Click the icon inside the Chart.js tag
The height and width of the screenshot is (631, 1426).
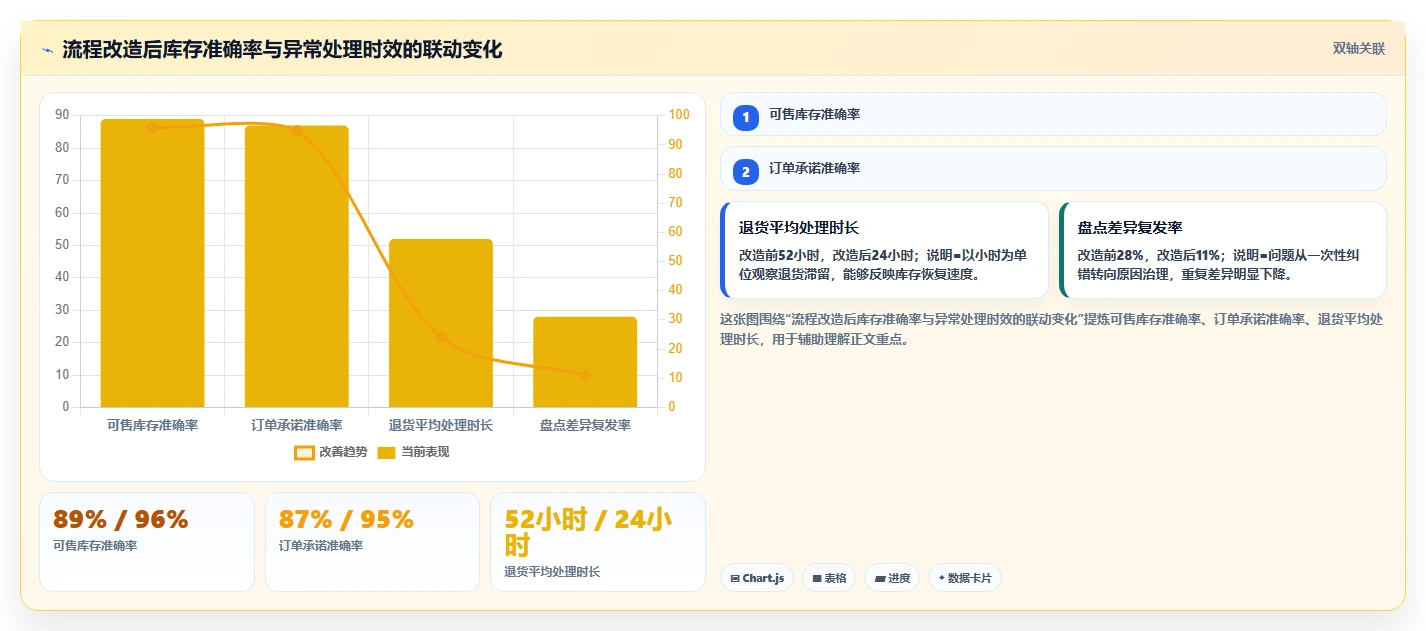pos(735,578)
